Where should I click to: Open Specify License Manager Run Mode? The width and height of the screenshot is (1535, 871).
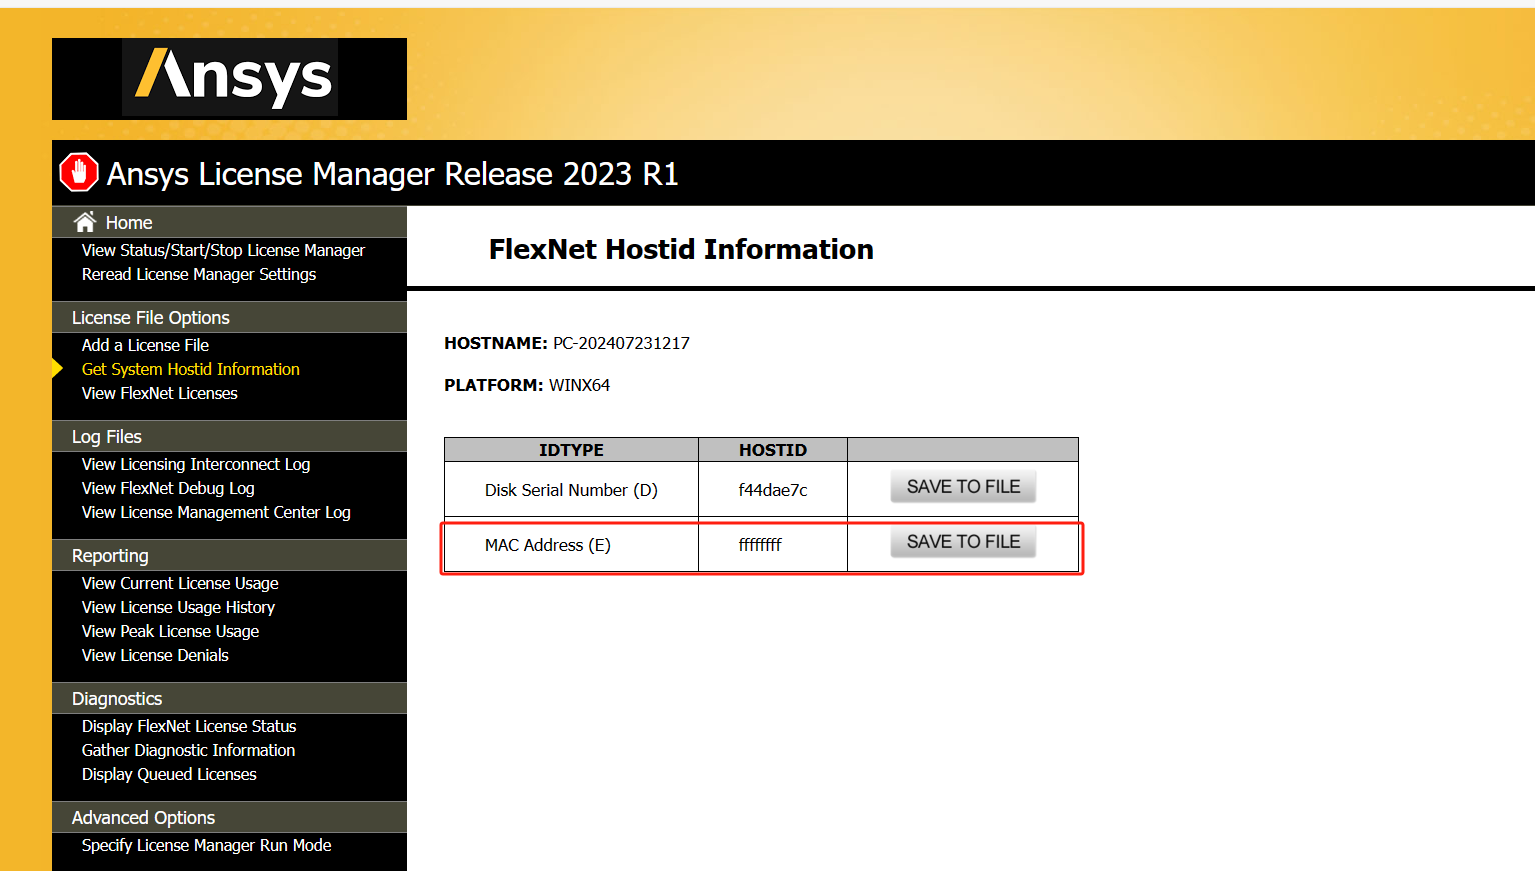206,845
